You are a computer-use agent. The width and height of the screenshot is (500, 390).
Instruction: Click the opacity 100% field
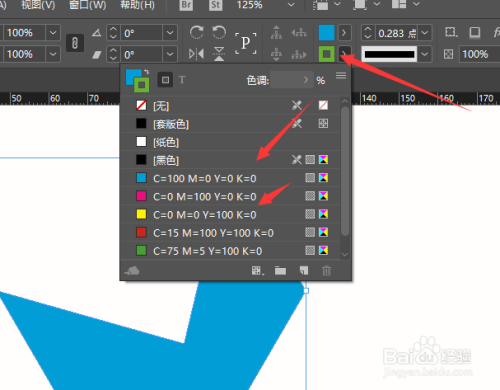click(479, 54)
